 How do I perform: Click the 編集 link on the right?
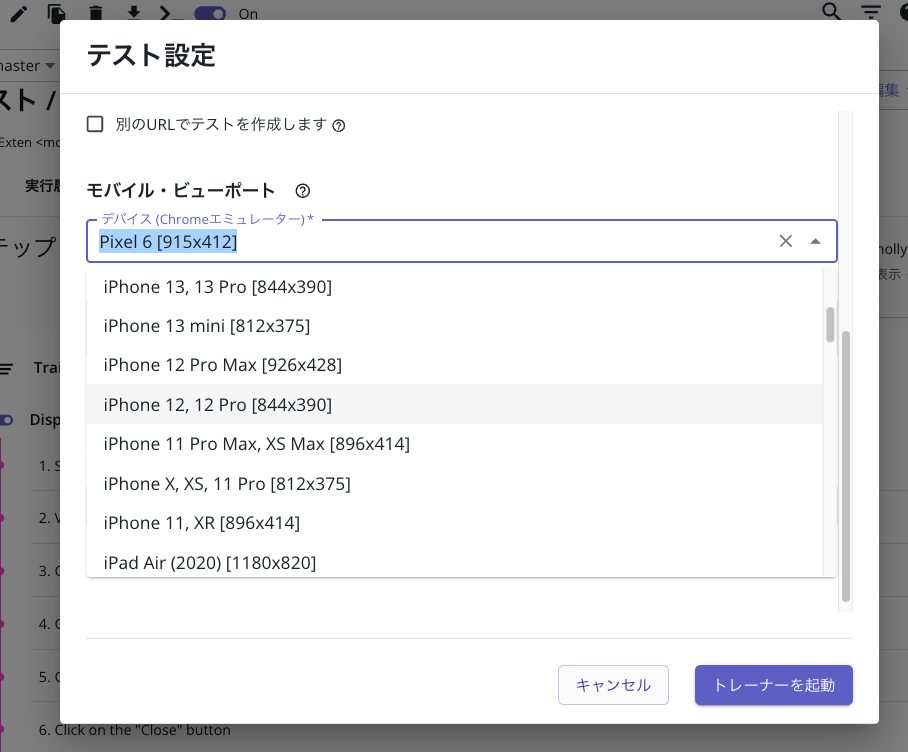tap(888, 89)
